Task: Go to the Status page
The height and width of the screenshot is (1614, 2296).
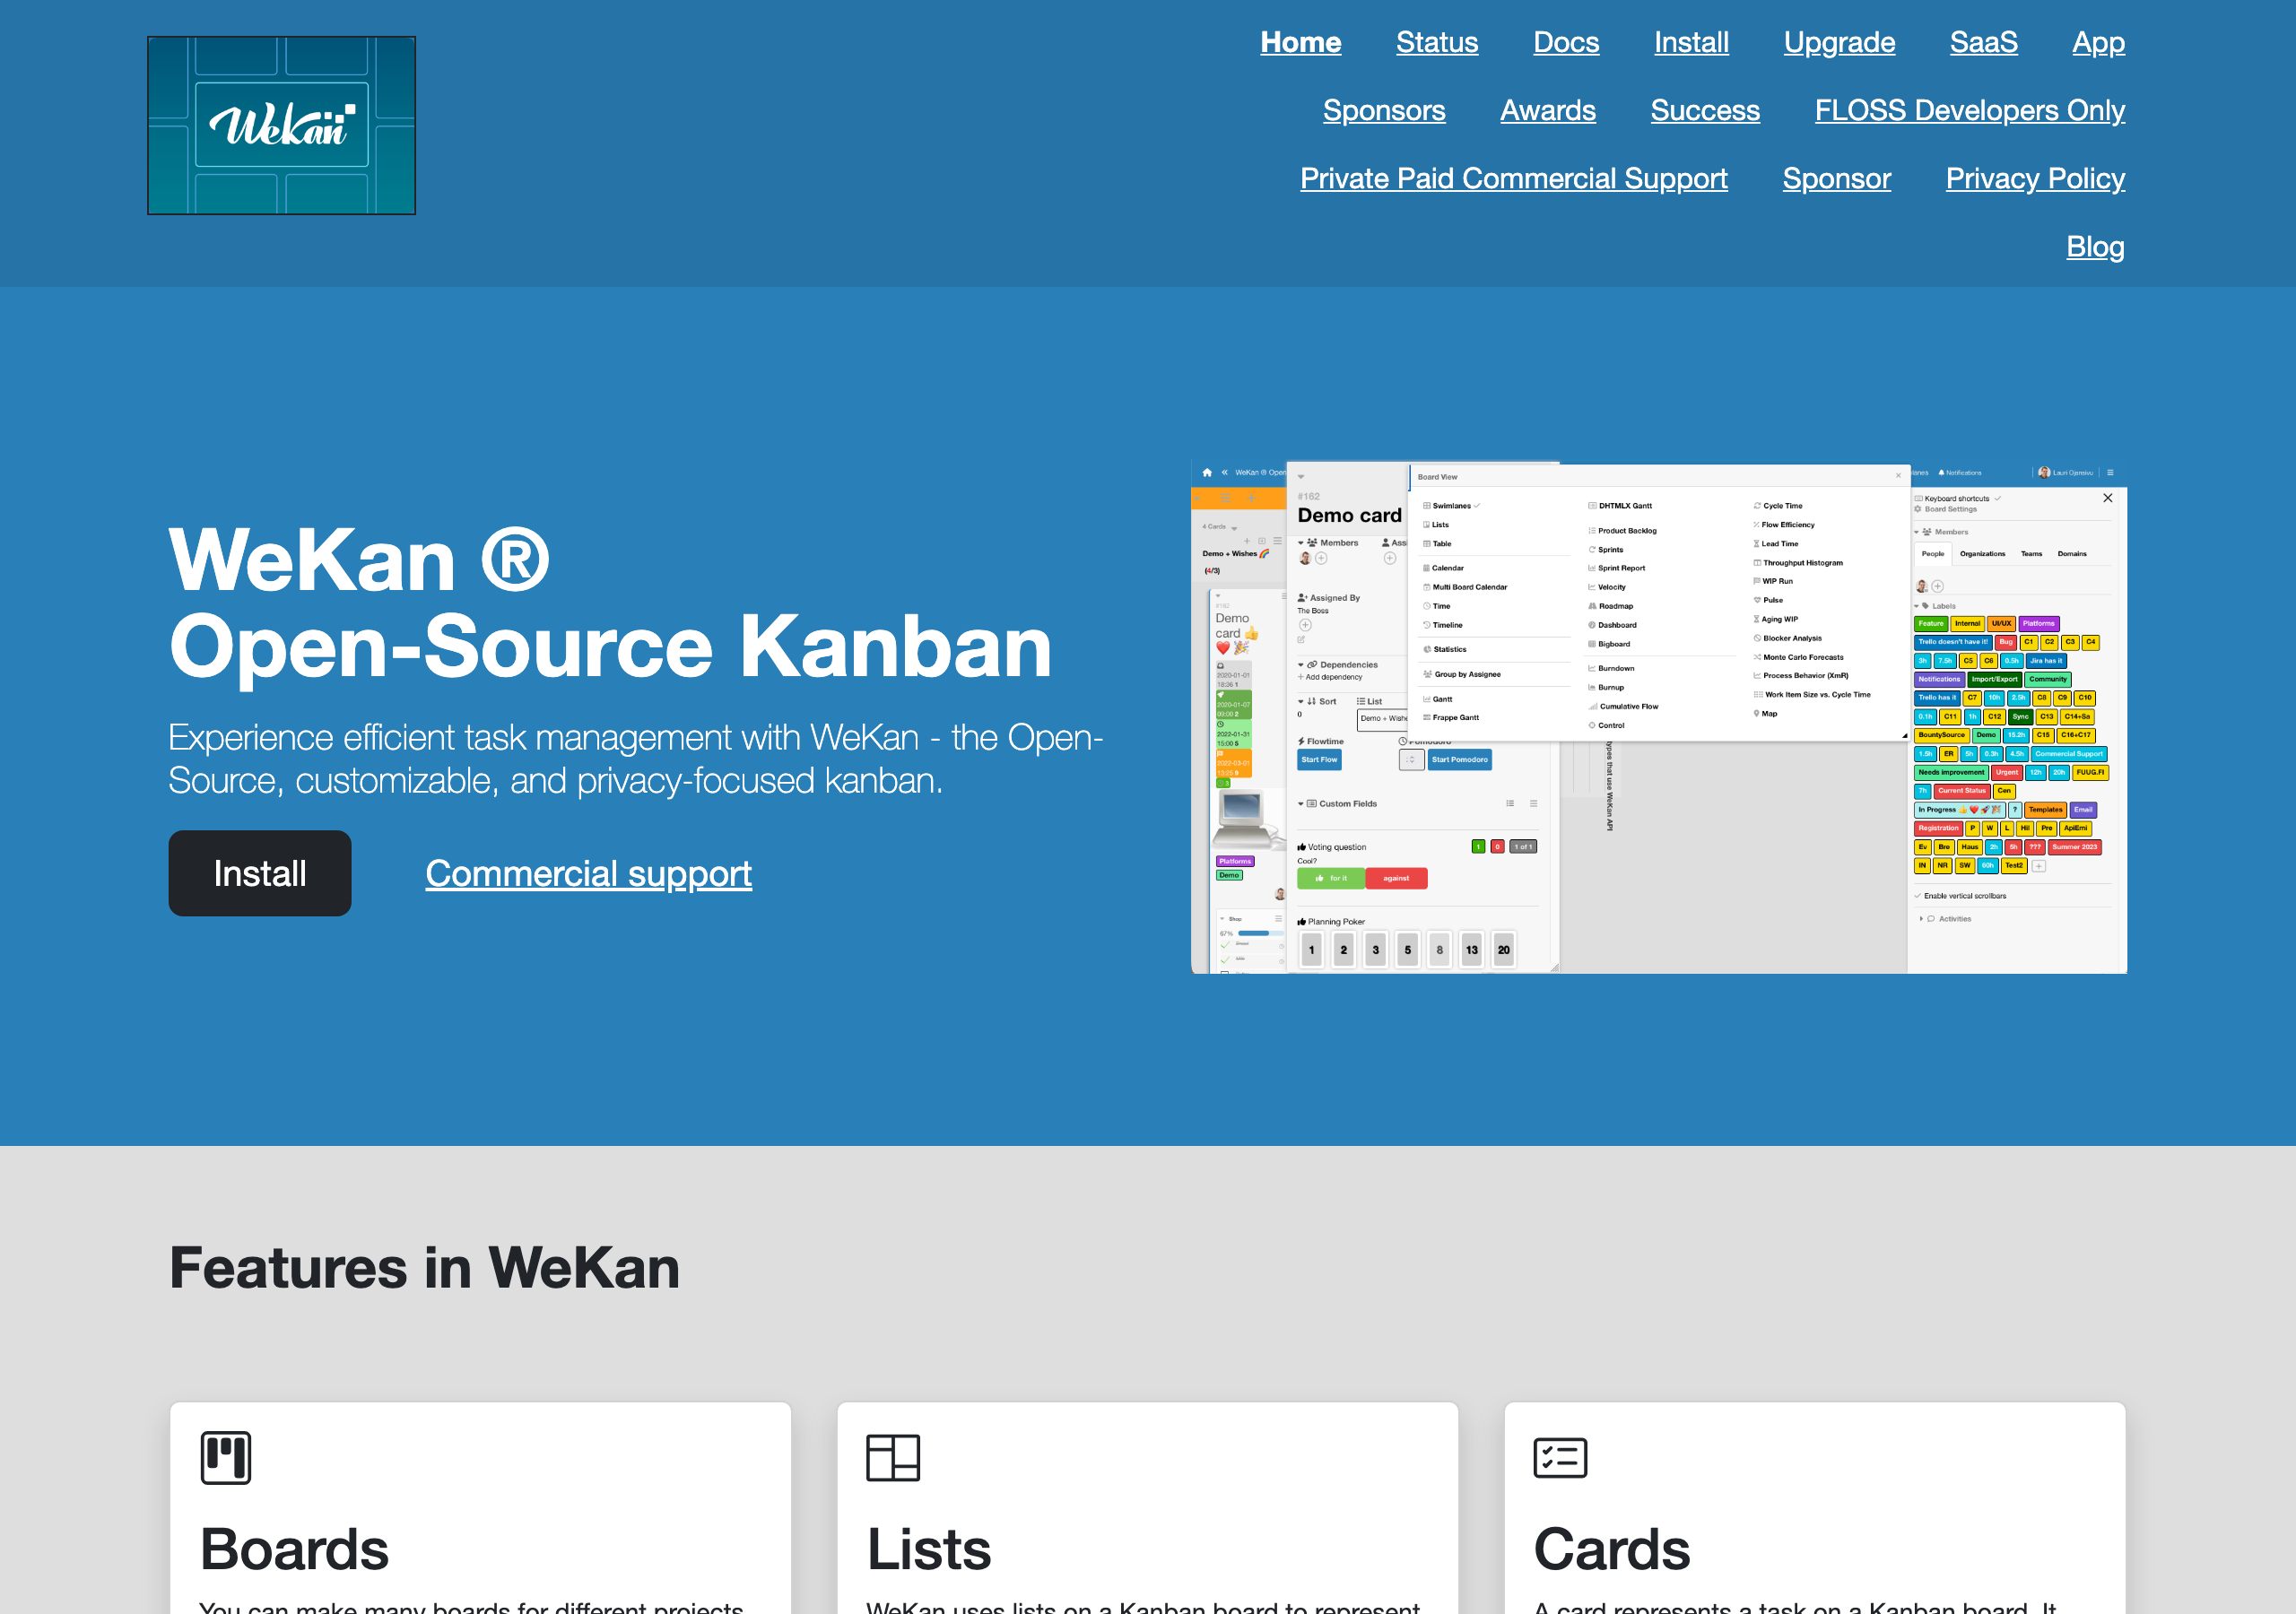Action: click(1437, 43)
